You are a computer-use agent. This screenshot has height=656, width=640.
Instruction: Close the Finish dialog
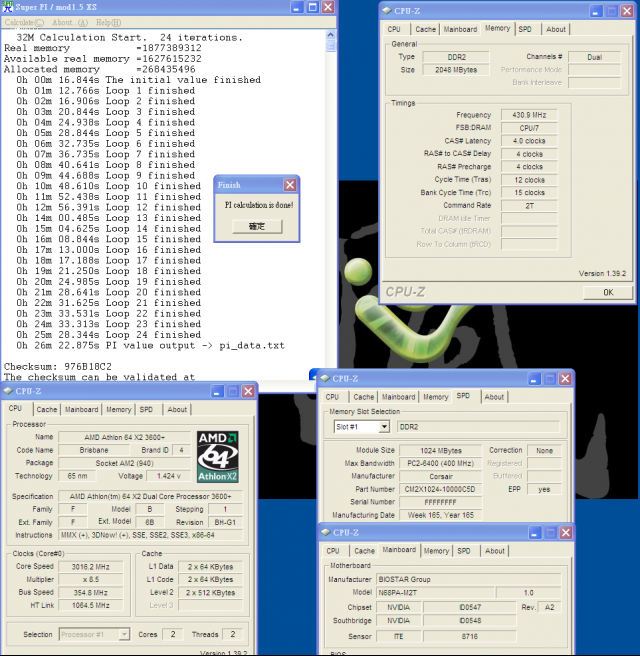click(x=290, y=185)
